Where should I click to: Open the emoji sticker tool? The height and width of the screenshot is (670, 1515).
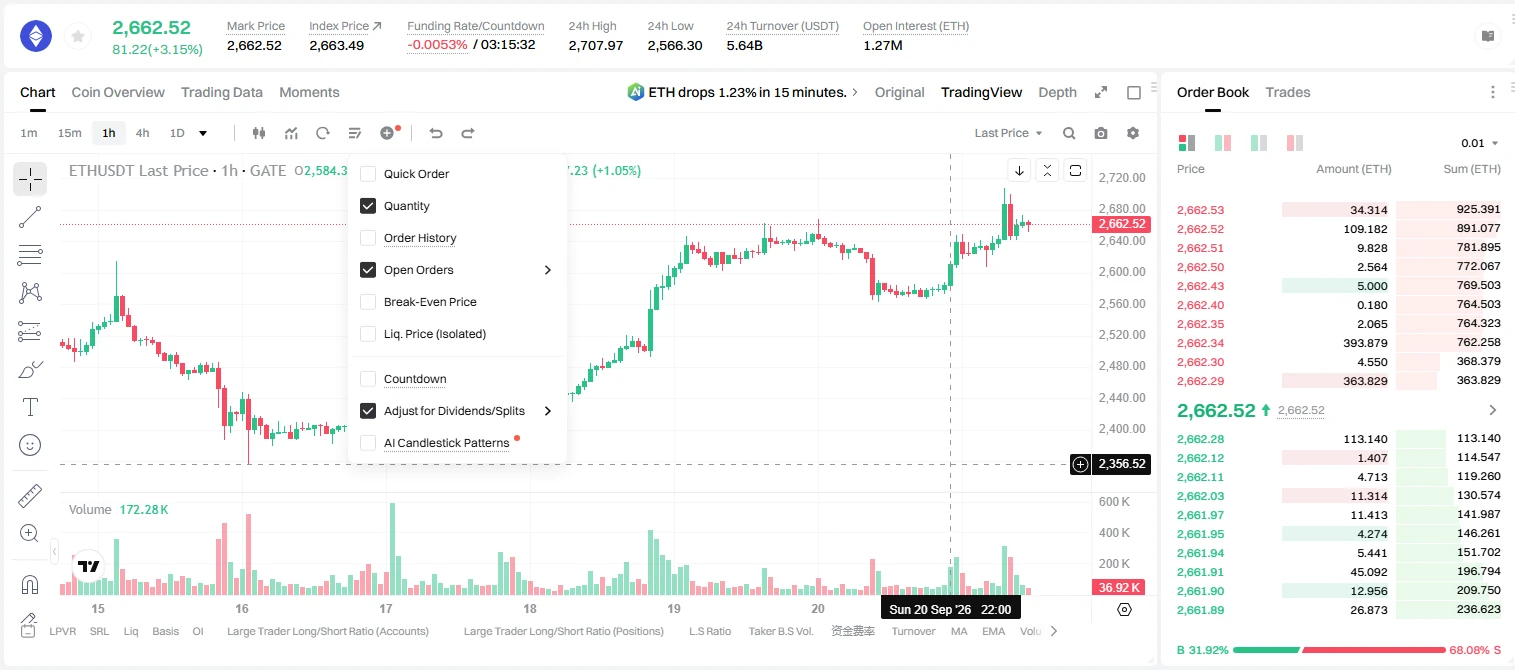tap(30, 445)
